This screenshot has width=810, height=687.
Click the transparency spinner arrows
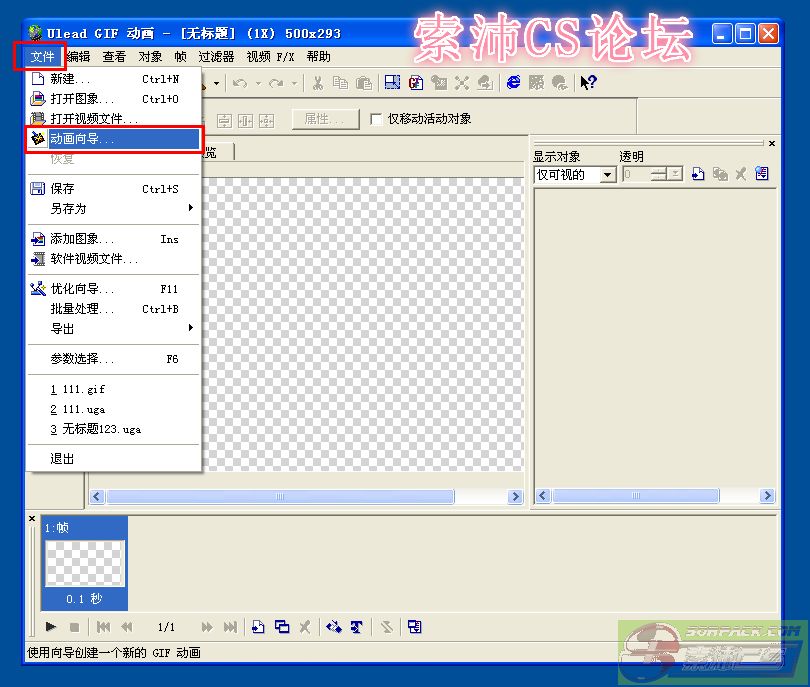tap(659, 174)
